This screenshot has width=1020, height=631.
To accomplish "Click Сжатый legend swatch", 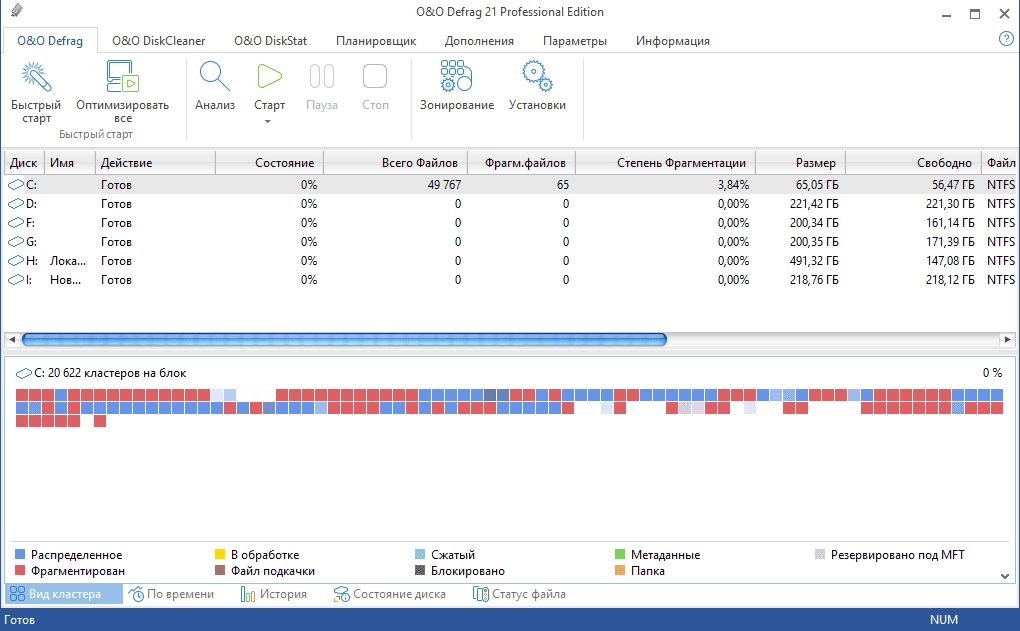I will coord(420,554).
